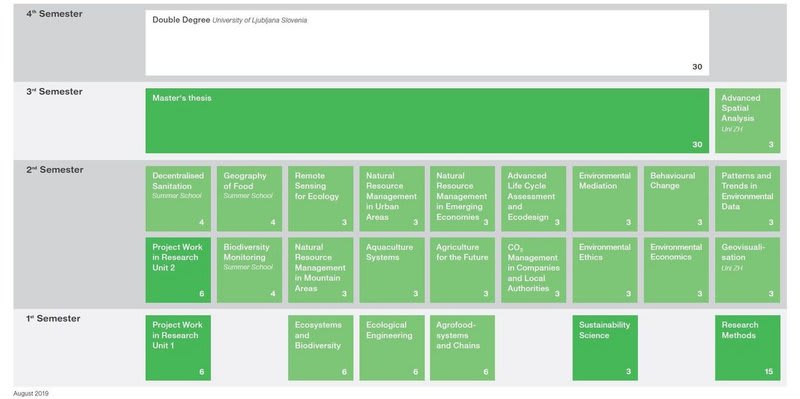Click the Geovisualisation Uni ZH module
The image size is (800, 399).
coord(747,270)
